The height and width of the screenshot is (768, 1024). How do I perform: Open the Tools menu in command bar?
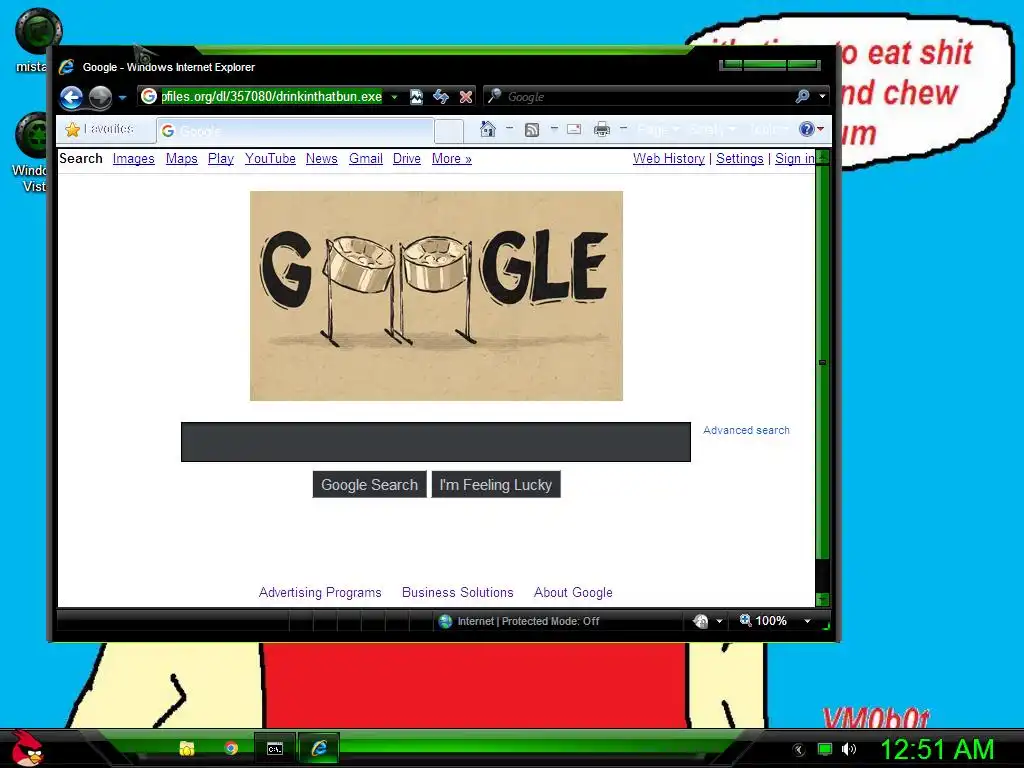[768, 129]
